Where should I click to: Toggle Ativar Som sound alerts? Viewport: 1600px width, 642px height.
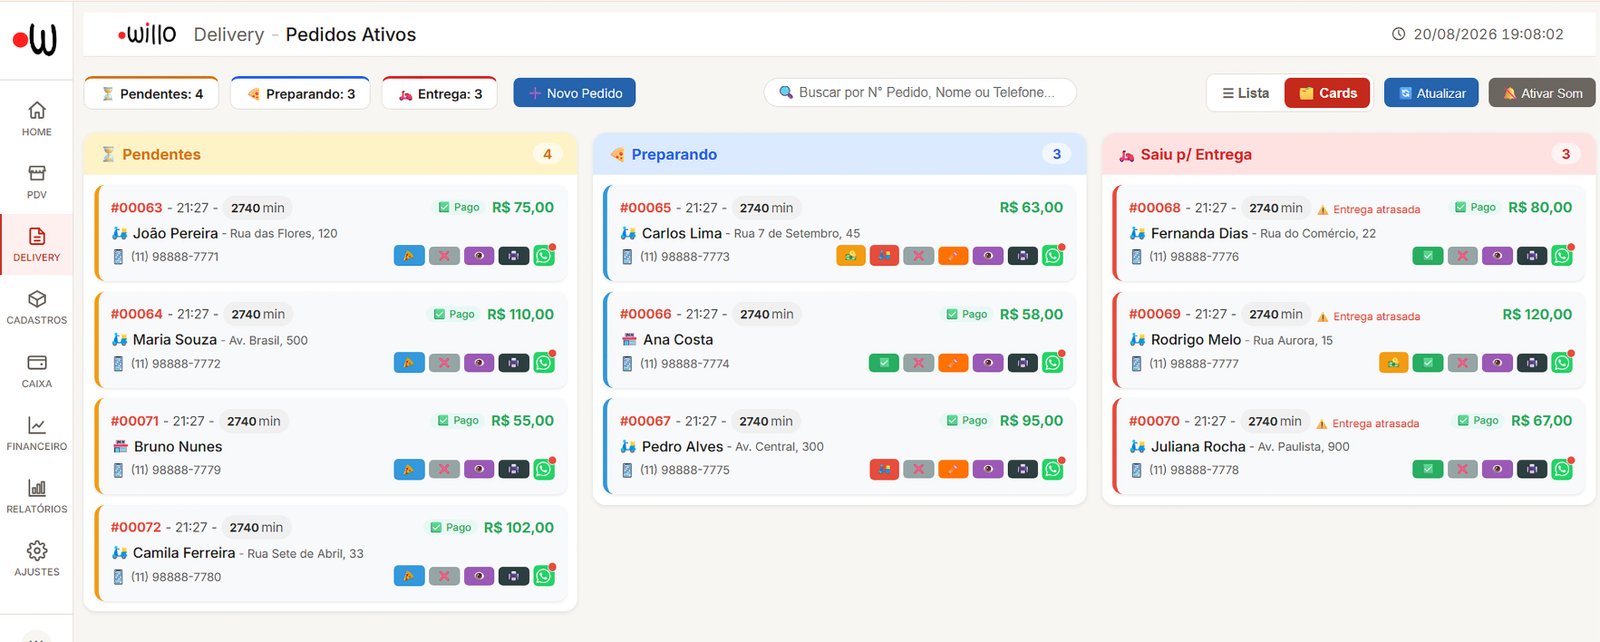1542,93
